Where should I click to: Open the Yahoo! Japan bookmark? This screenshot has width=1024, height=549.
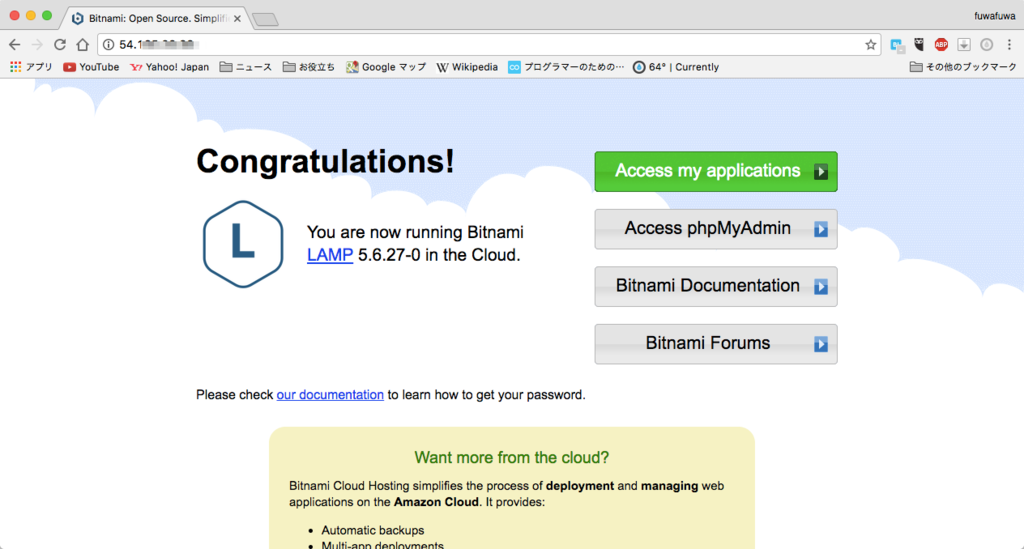point(169,67)
